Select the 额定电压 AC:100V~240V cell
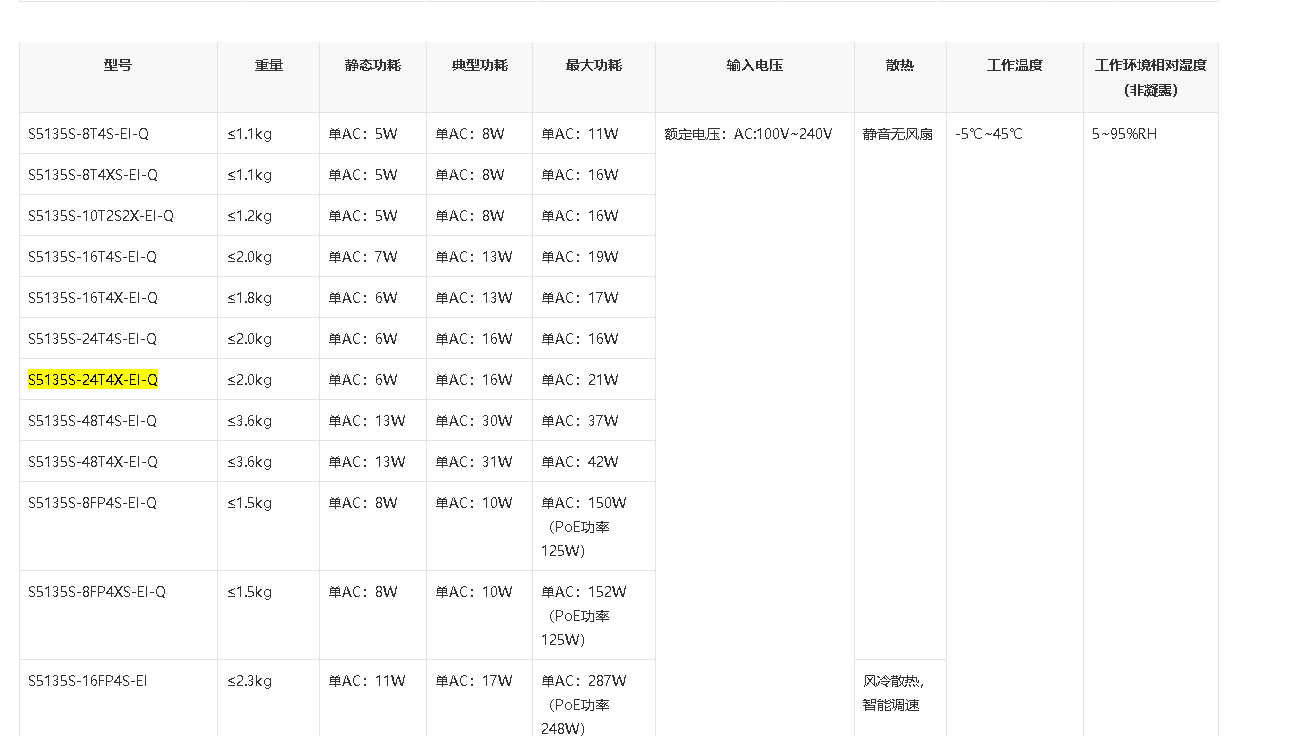Viewport: 1313px width, 736px height. click(x=745, y=132)
